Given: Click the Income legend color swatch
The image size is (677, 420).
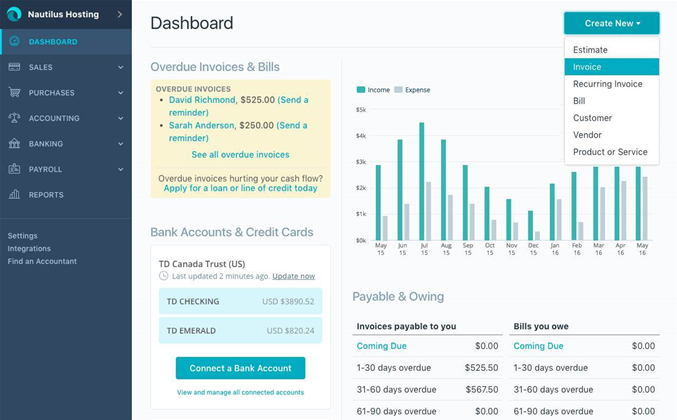Looking at the screenshot, I should 361,90.
